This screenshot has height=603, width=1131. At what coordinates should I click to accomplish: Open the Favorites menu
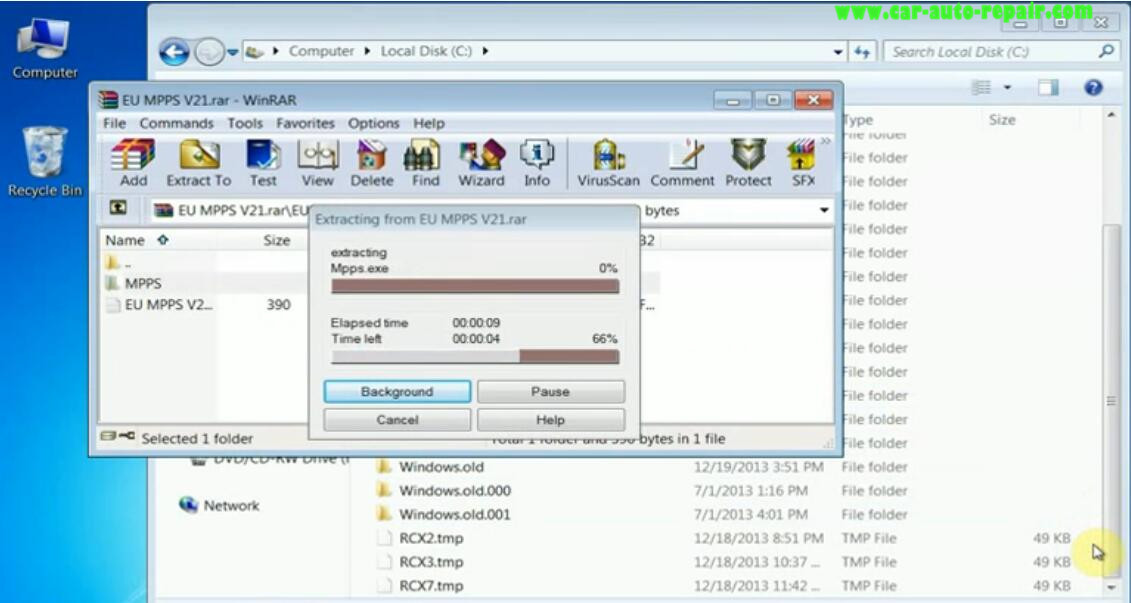(x=305, y=123)
